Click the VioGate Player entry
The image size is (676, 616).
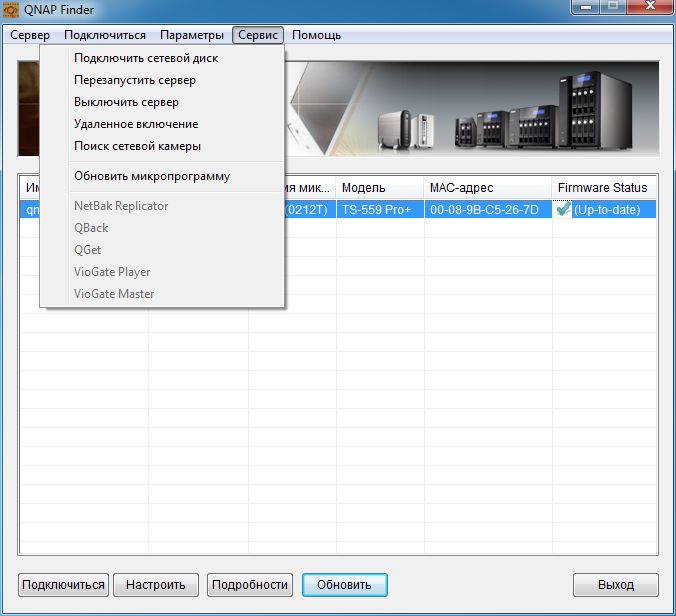pos(162,272)
